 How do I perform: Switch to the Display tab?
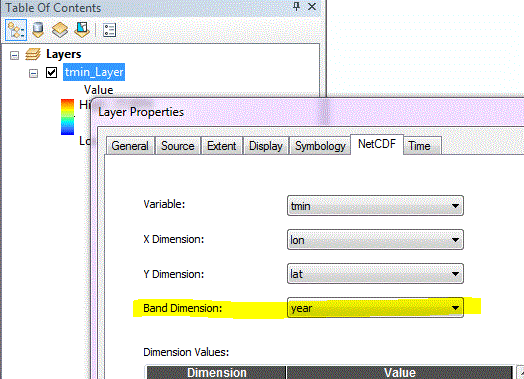(x=266, y=146)
